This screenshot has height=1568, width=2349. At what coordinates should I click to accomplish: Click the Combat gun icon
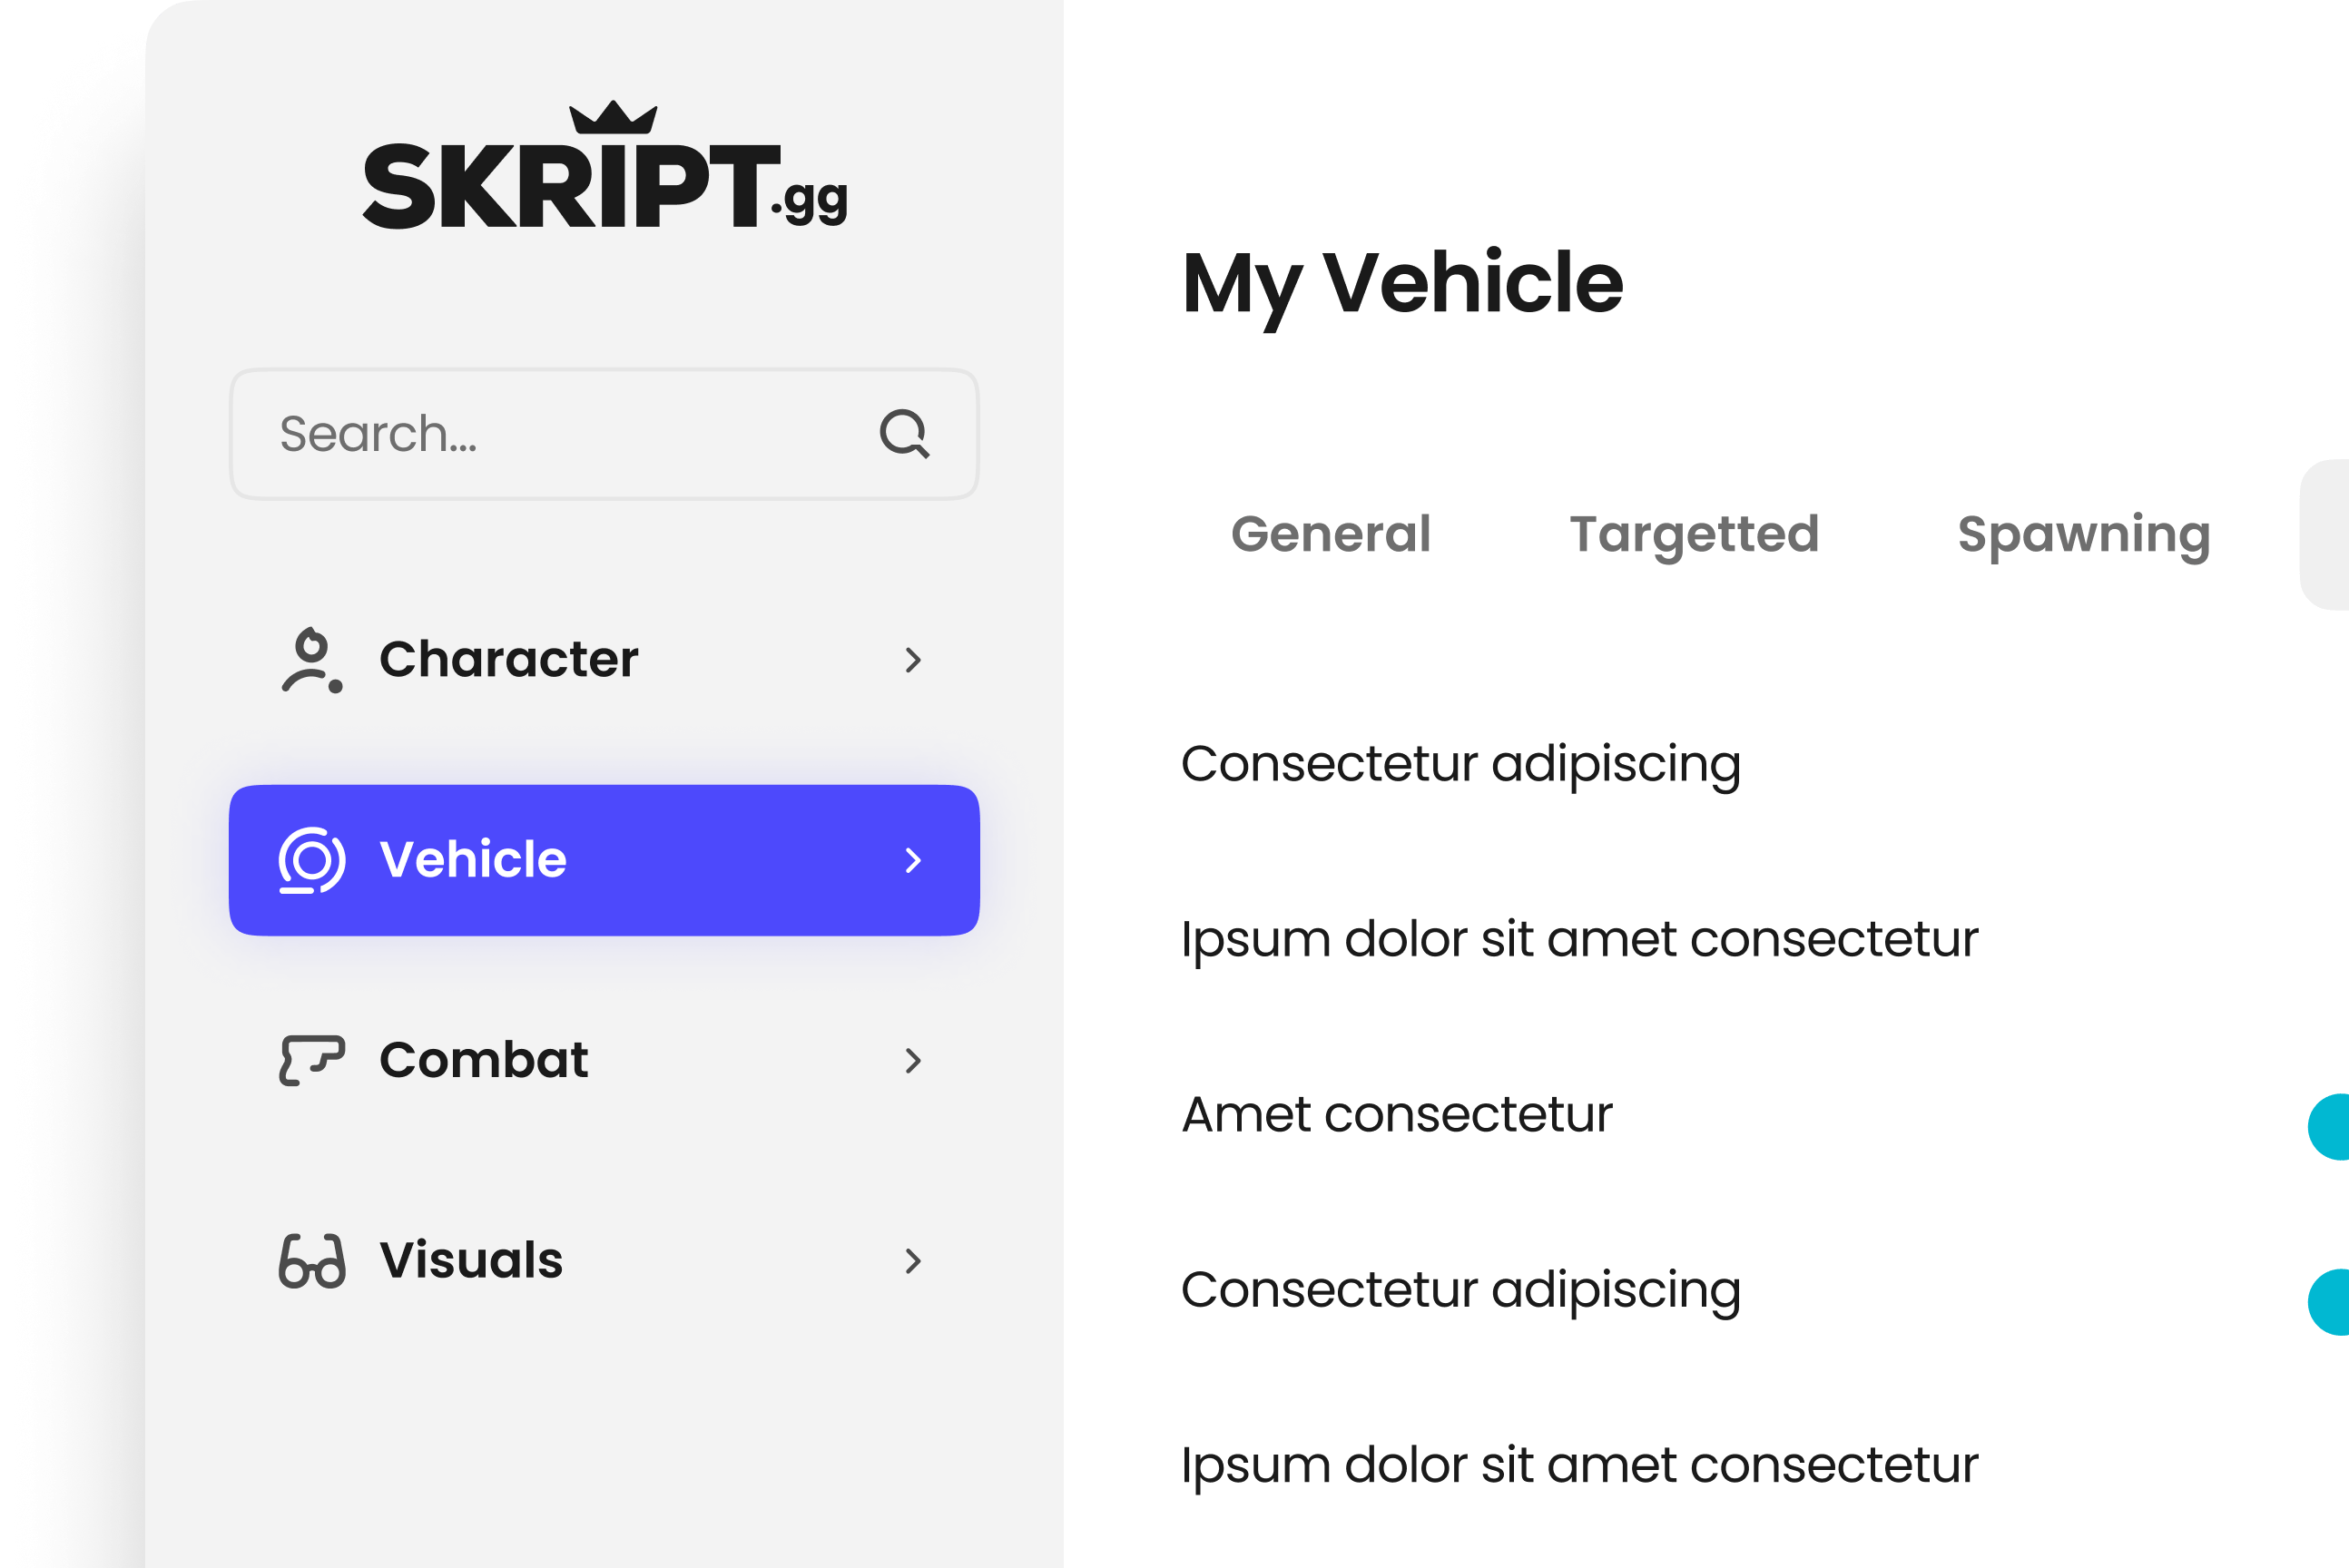point(311,1060)
